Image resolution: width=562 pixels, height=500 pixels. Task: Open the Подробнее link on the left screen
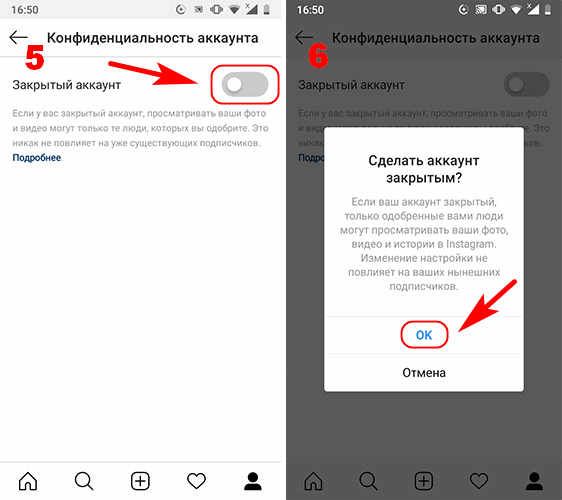(37, 157)
